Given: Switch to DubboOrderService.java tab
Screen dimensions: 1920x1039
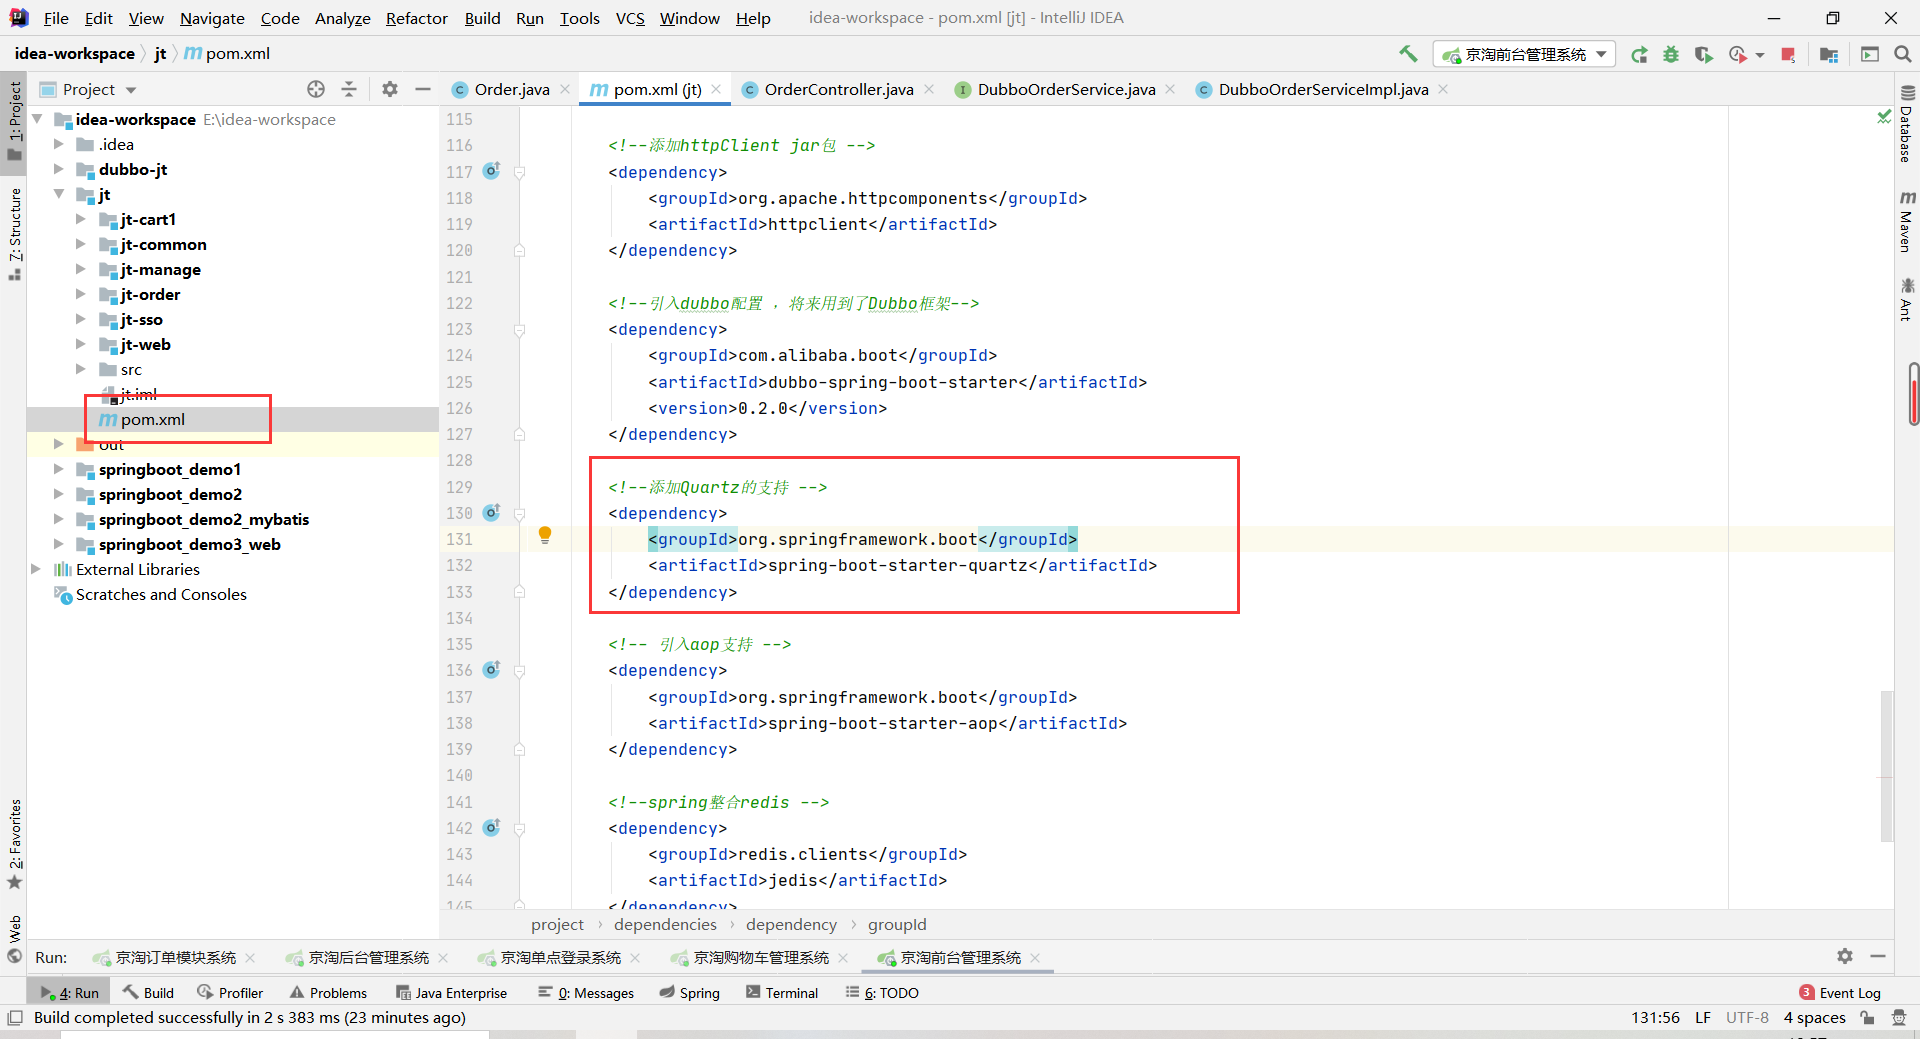Looking at the screenshot, I should [1066, 89].
